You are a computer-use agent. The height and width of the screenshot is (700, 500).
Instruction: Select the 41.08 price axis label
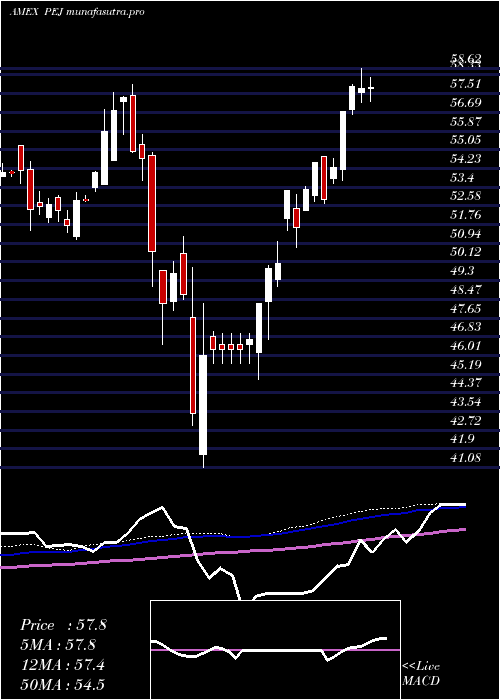(x=466, y=458)
